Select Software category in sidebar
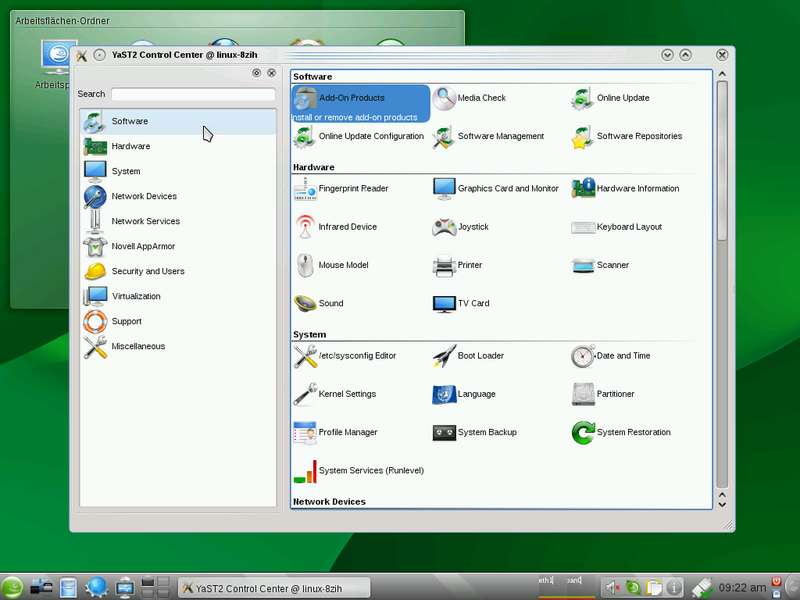This screenshot has height=600, width=800. point(178,121)
